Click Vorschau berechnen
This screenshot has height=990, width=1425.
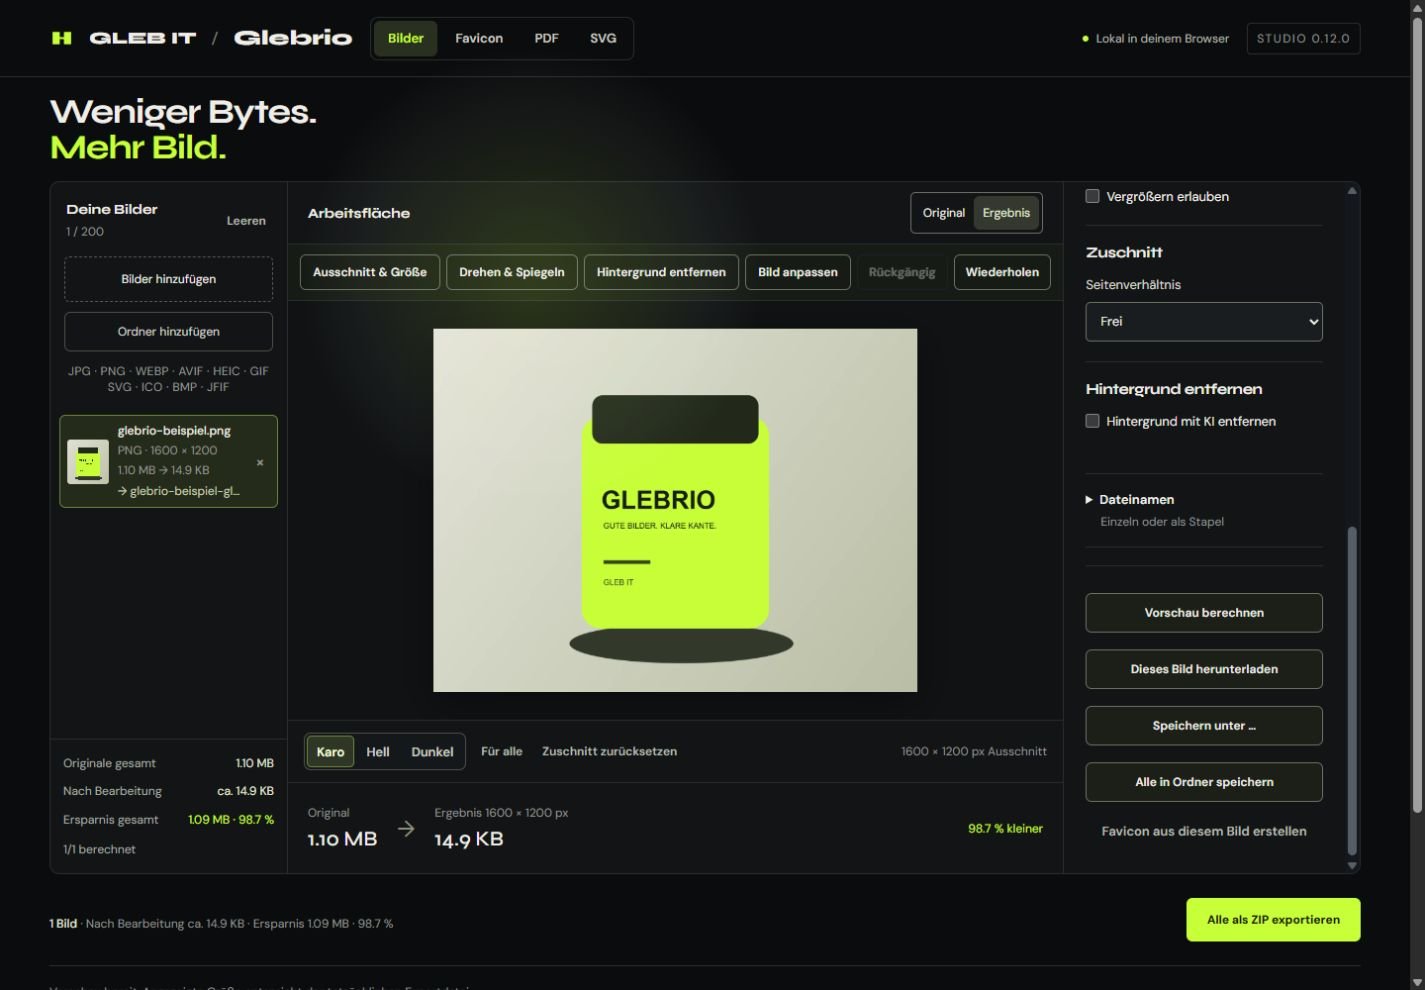tap(1204, 613)
